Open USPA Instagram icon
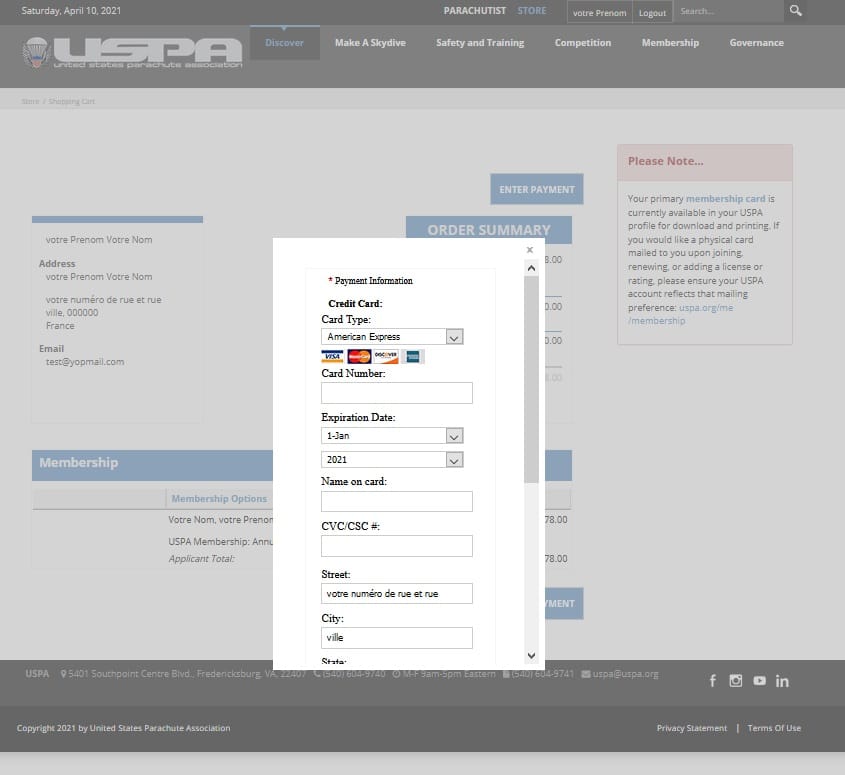Image resolution: width=845 pixels, height=775 pixels. coord(736,681)
